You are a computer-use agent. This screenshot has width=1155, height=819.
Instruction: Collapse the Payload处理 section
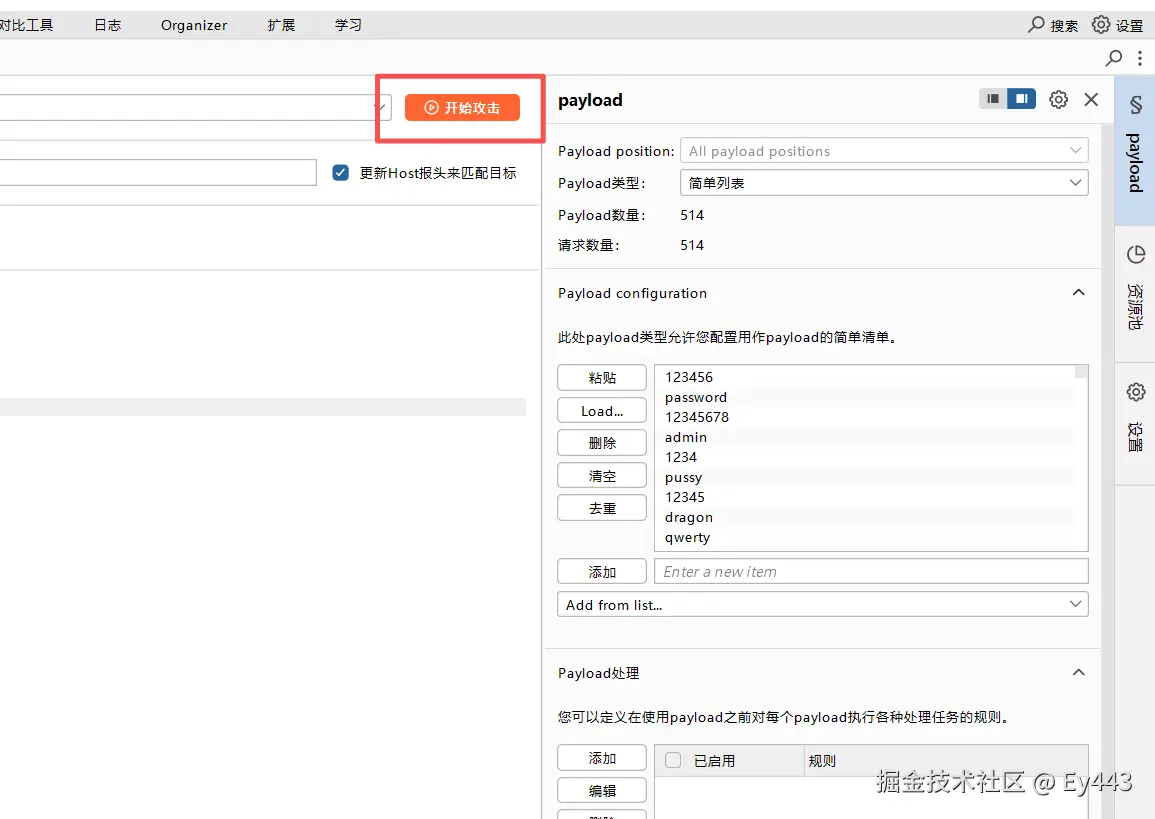(x=1078, y=672)
